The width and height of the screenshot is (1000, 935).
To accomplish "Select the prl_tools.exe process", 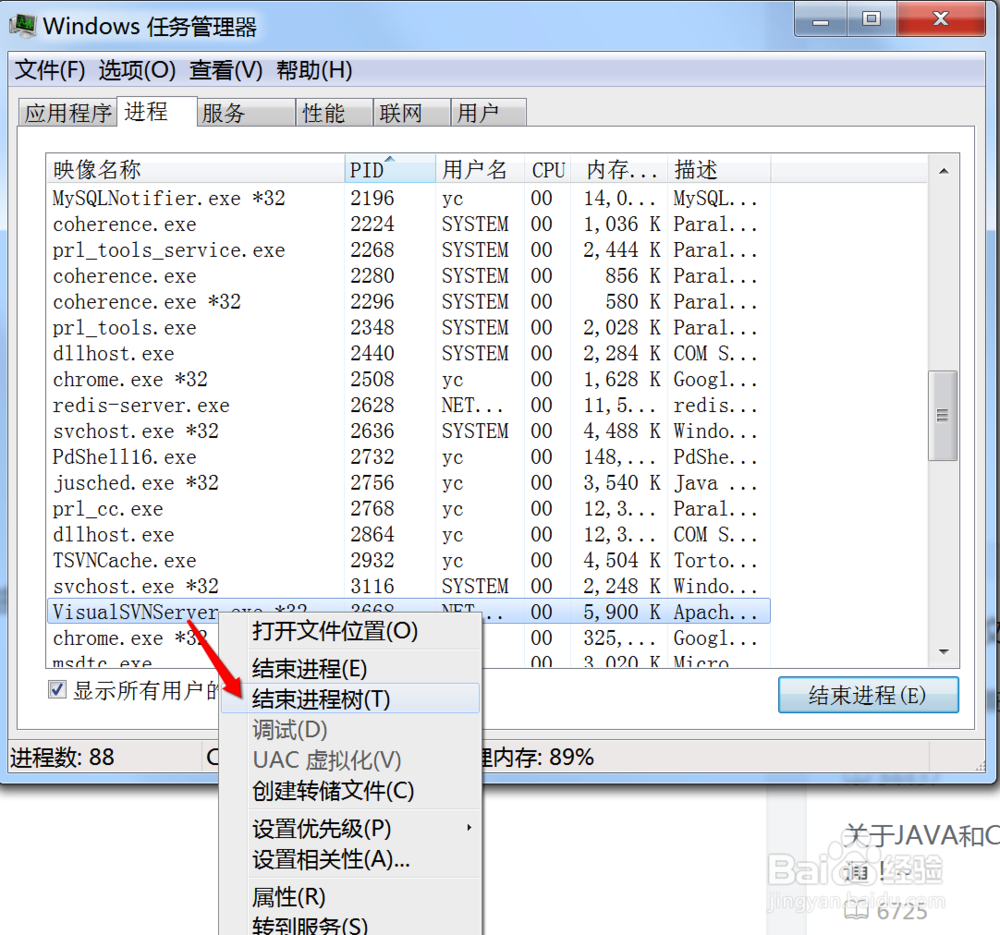I will pyautogui.click(x=408, y=328).
